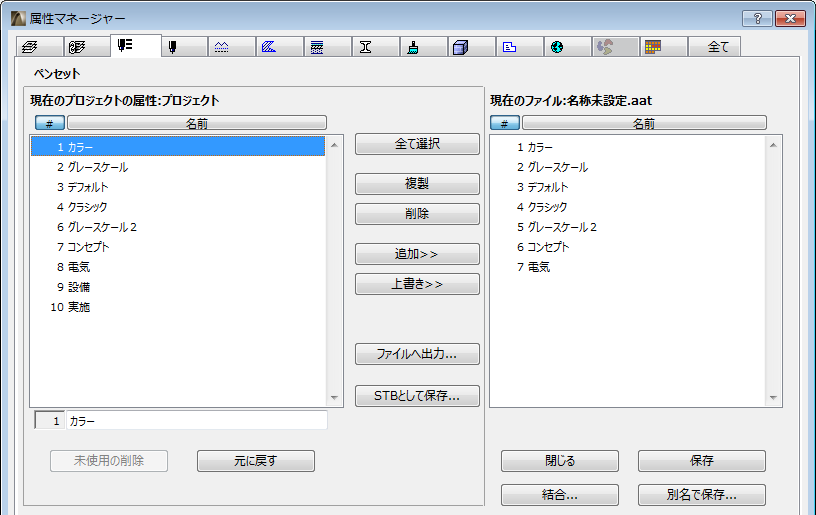Screen dimensions: 816x515
Task: Sort project list by # column
Action: (50, 123)
